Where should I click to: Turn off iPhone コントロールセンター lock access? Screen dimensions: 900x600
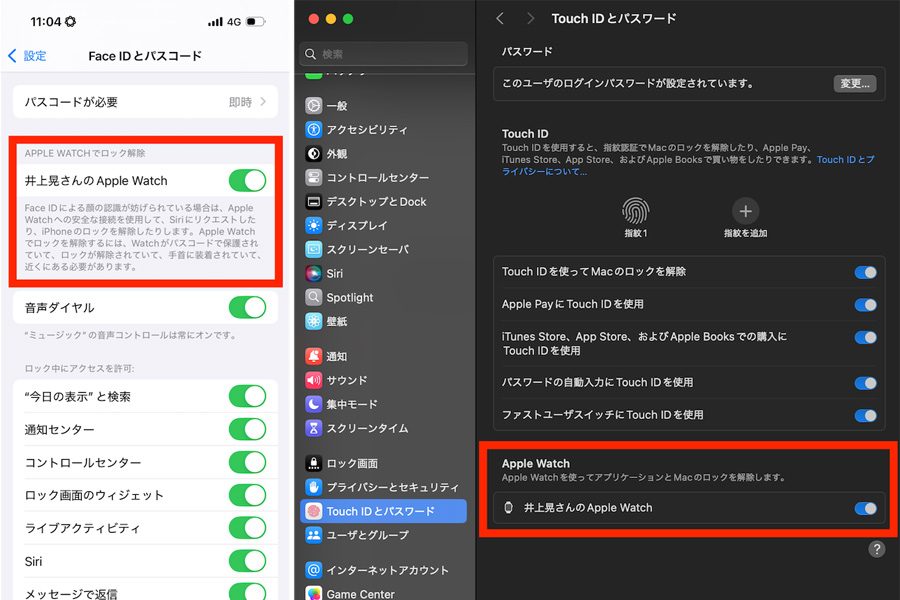(x=247, y=462)
